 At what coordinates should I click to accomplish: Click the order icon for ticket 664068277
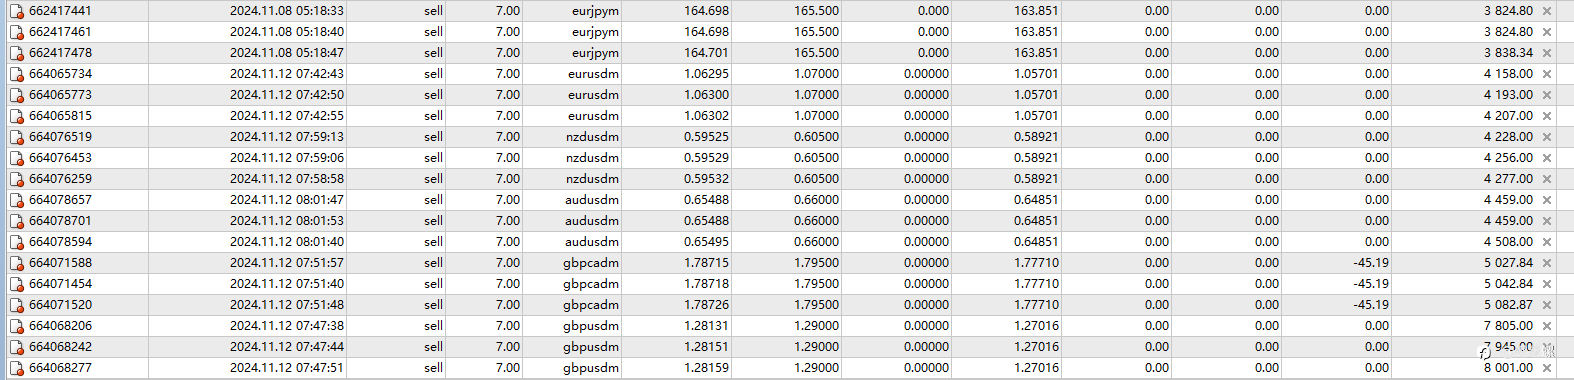click(x=16, y=368)
